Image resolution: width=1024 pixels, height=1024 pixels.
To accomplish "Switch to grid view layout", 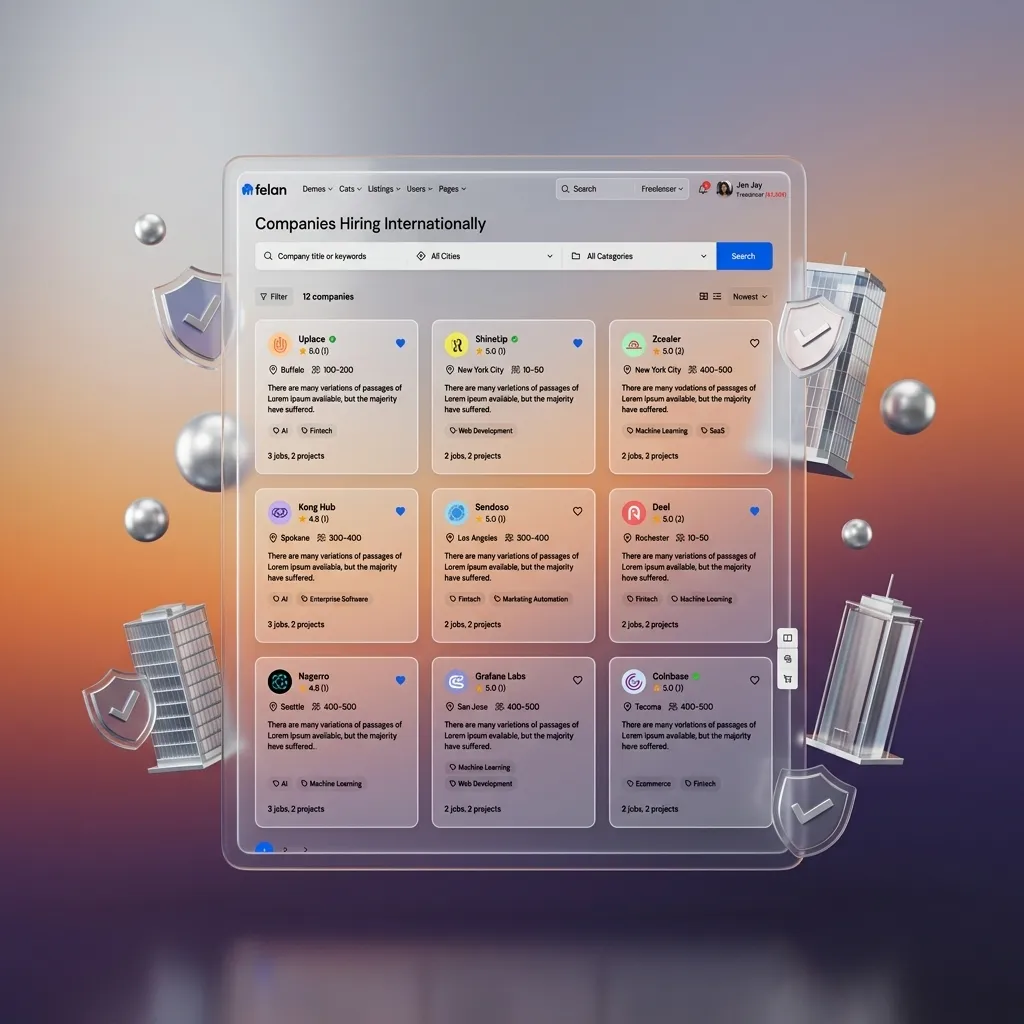I will click(704, 297).
